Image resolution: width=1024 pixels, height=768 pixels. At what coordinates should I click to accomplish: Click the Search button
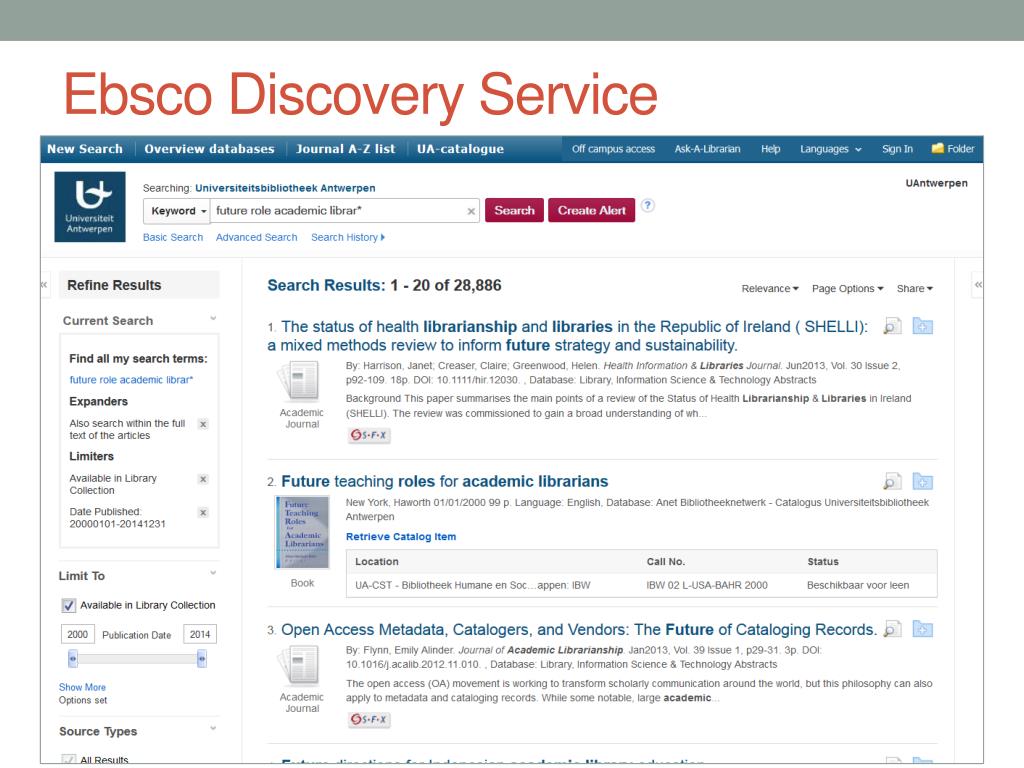tap(514, 210)
